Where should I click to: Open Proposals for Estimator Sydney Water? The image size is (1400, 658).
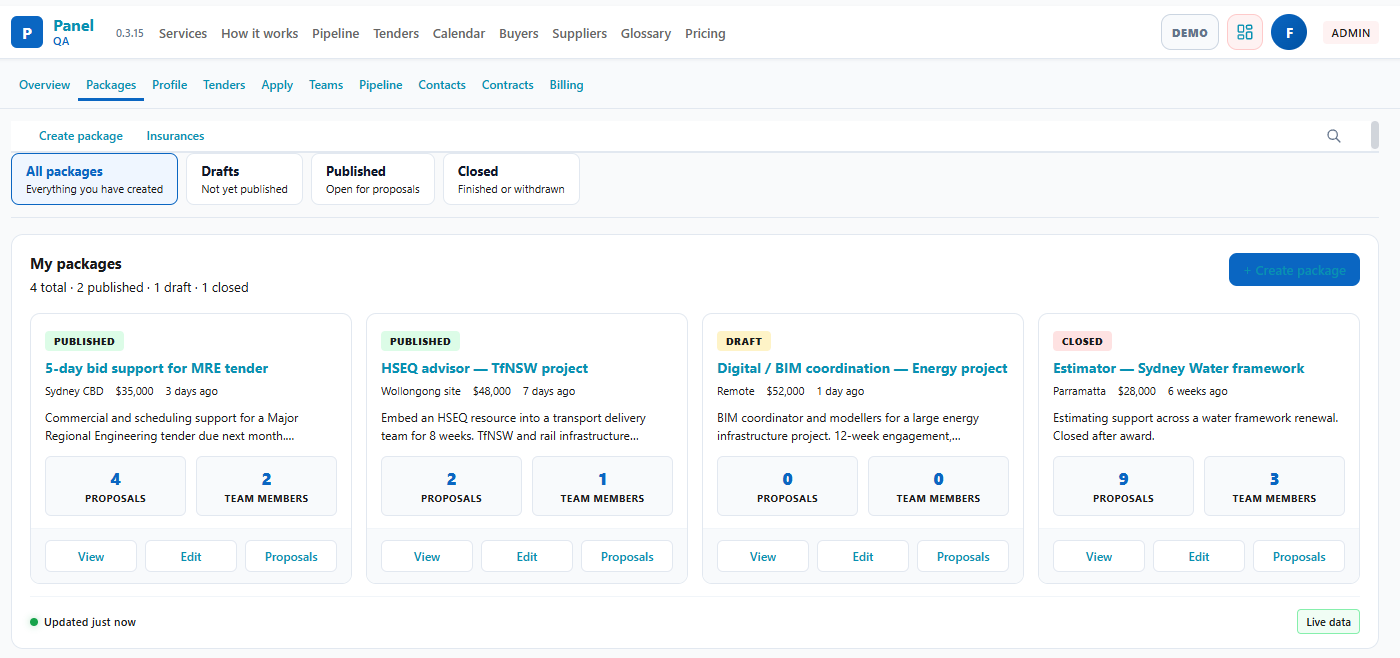(x=1299, y=557)
